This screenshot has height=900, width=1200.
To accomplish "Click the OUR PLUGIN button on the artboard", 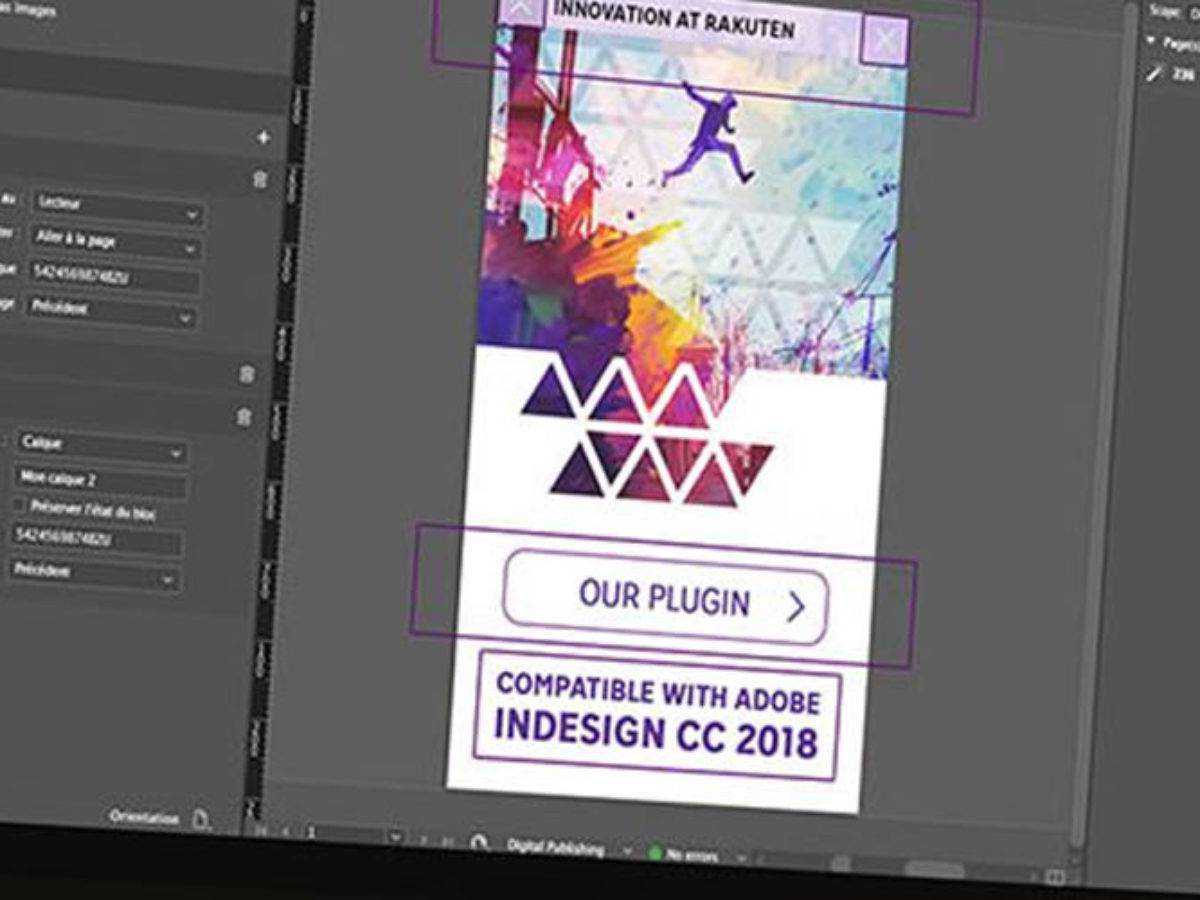I will 666,600.
